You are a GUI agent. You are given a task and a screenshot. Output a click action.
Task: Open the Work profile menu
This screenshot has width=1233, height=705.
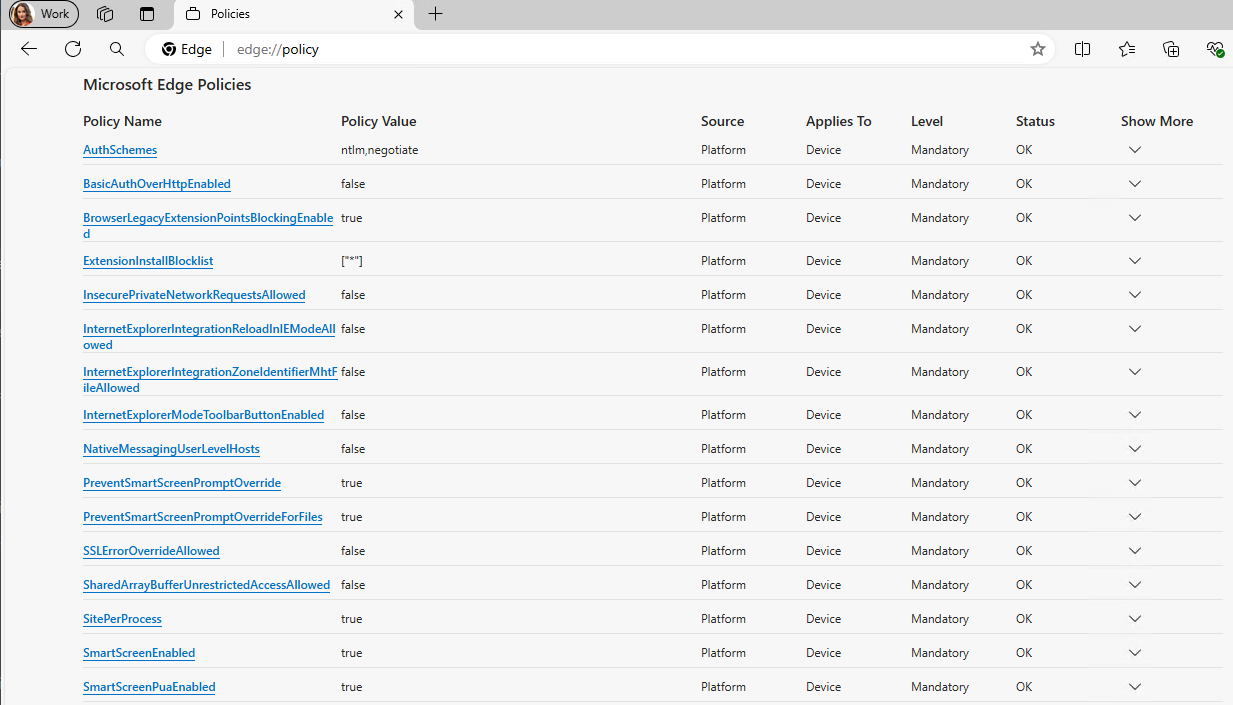click(44, 14)
